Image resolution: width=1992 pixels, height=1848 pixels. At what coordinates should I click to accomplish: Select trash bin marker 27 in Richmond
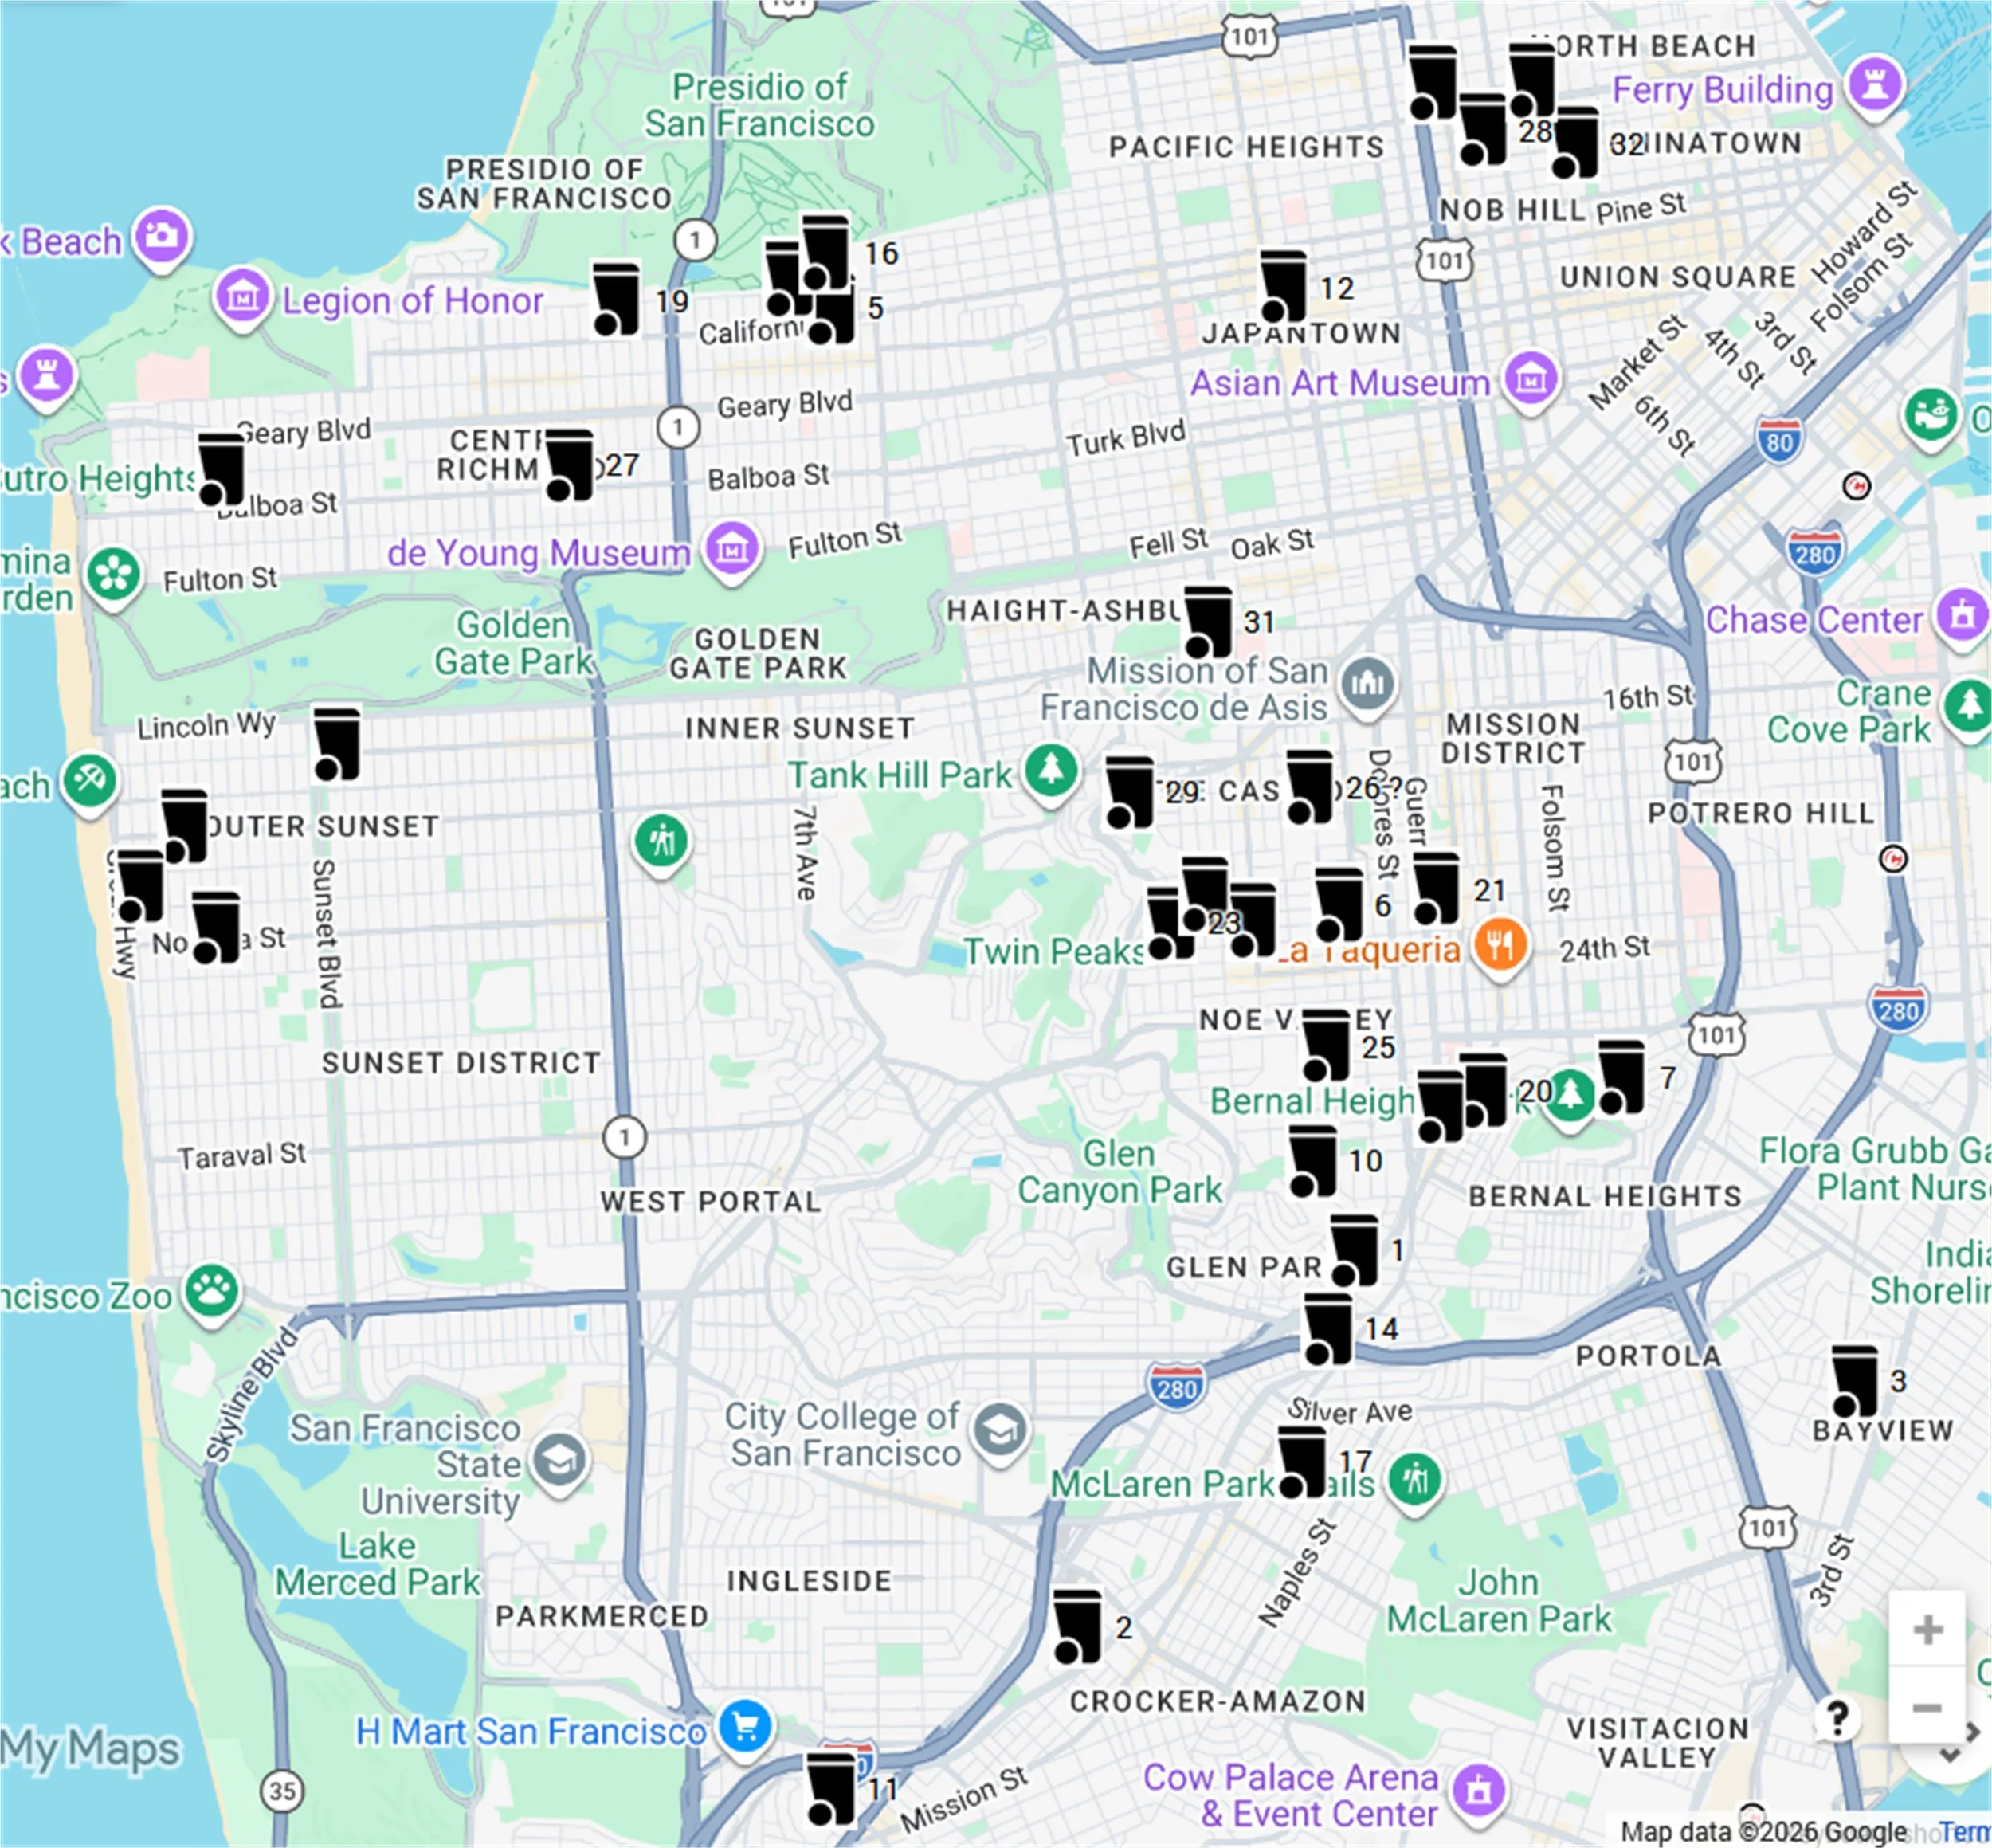click(x=568, y=465)
